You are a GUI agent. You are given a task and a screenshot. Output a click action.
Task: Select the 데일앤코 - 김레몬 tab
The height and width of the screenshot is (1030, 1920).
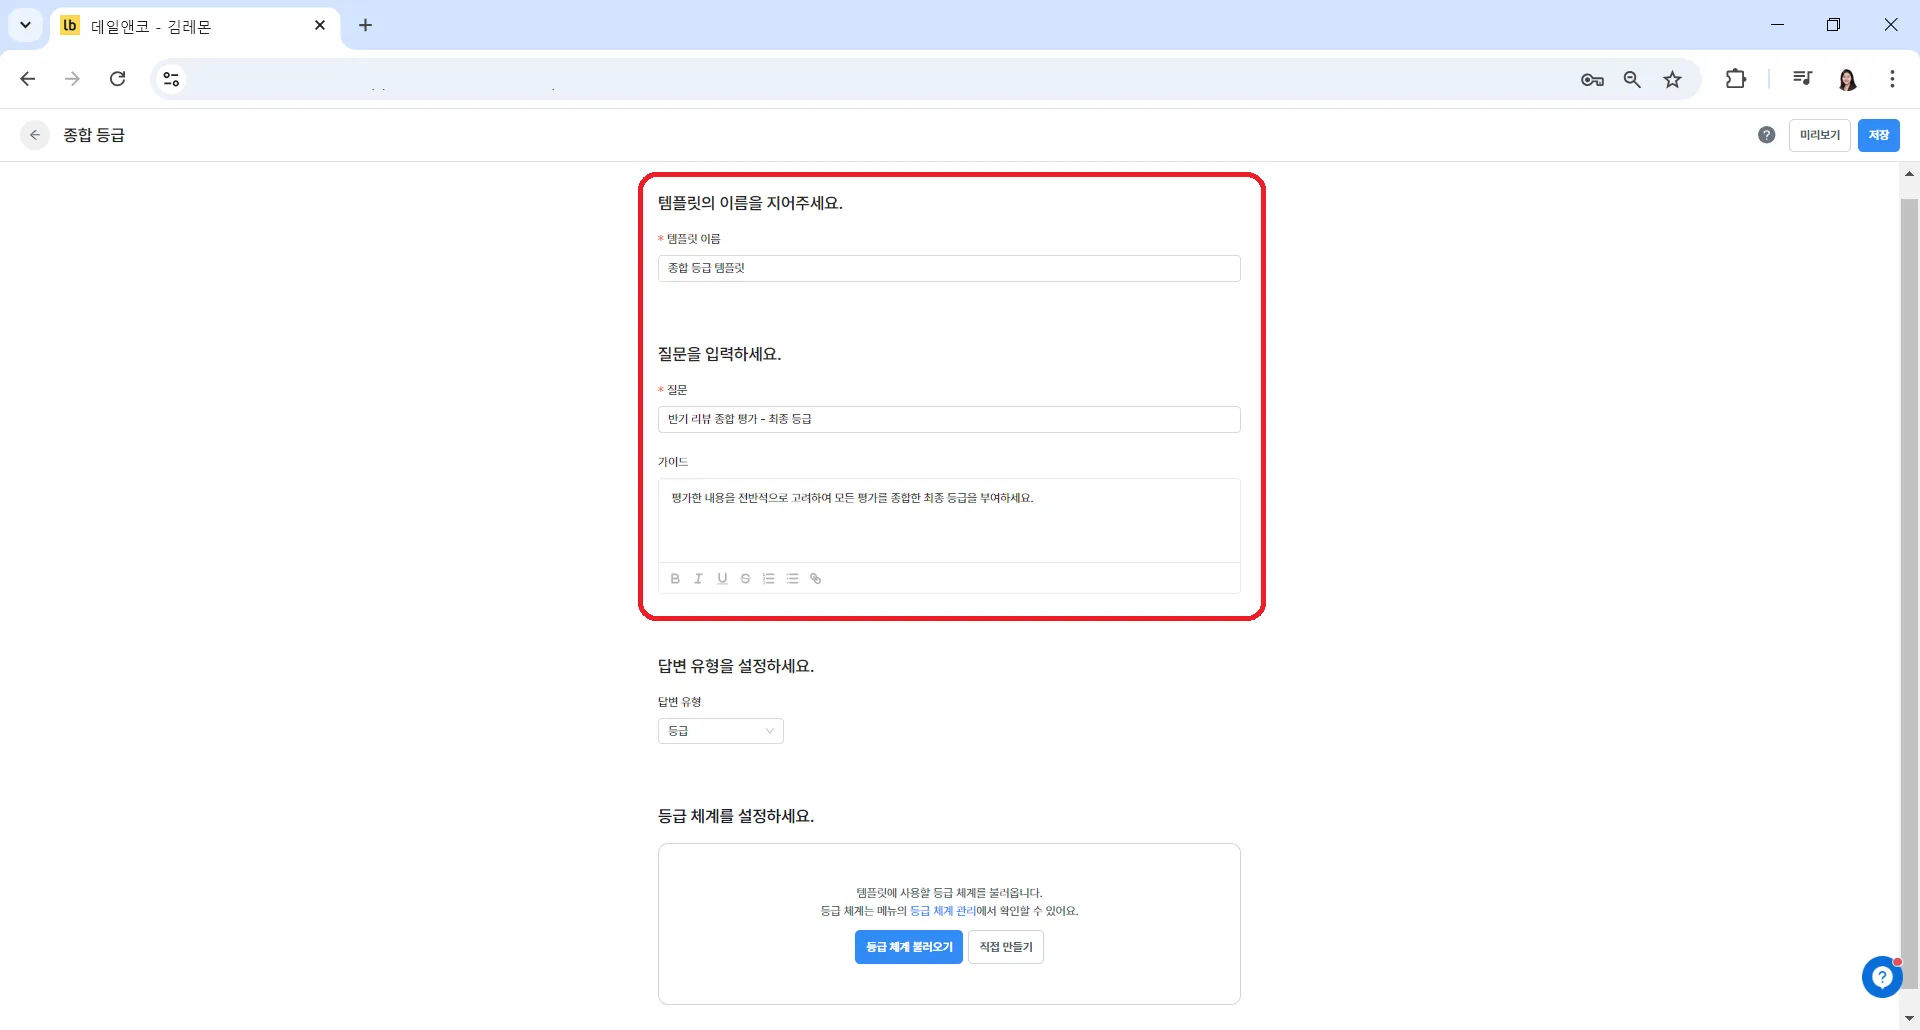195,26
